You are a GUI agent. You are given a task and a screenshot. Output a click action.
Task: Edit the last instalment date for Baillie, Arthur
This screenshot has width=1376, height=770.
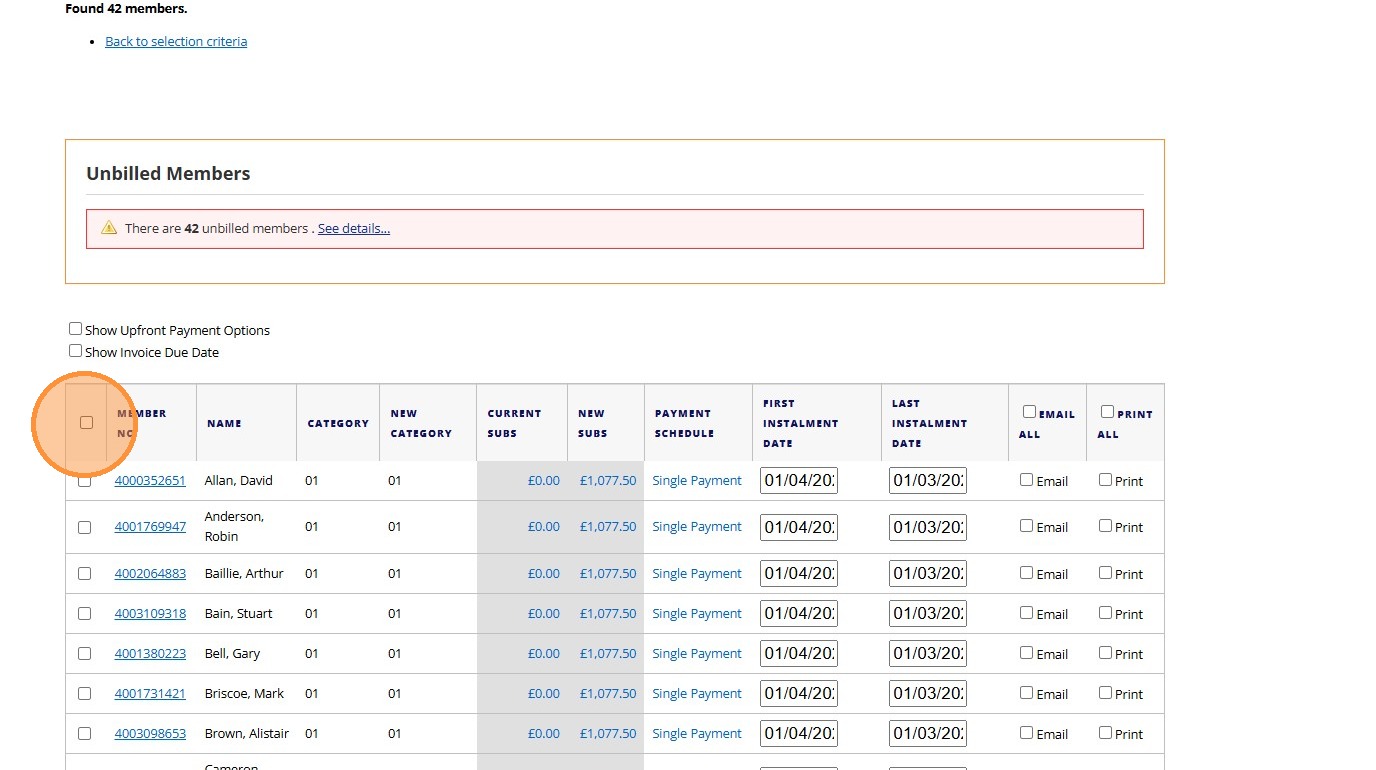(928, 573)
